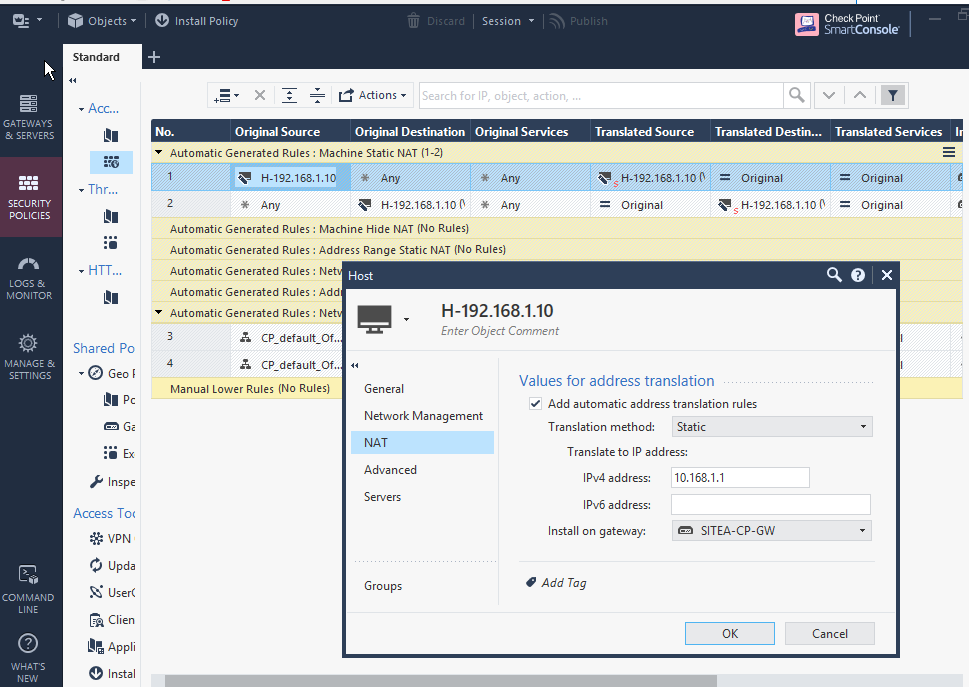Select CP_default_Of... source in rule 3
The image size is (969, 687).
pyautogui.click(x=290, y=338)
